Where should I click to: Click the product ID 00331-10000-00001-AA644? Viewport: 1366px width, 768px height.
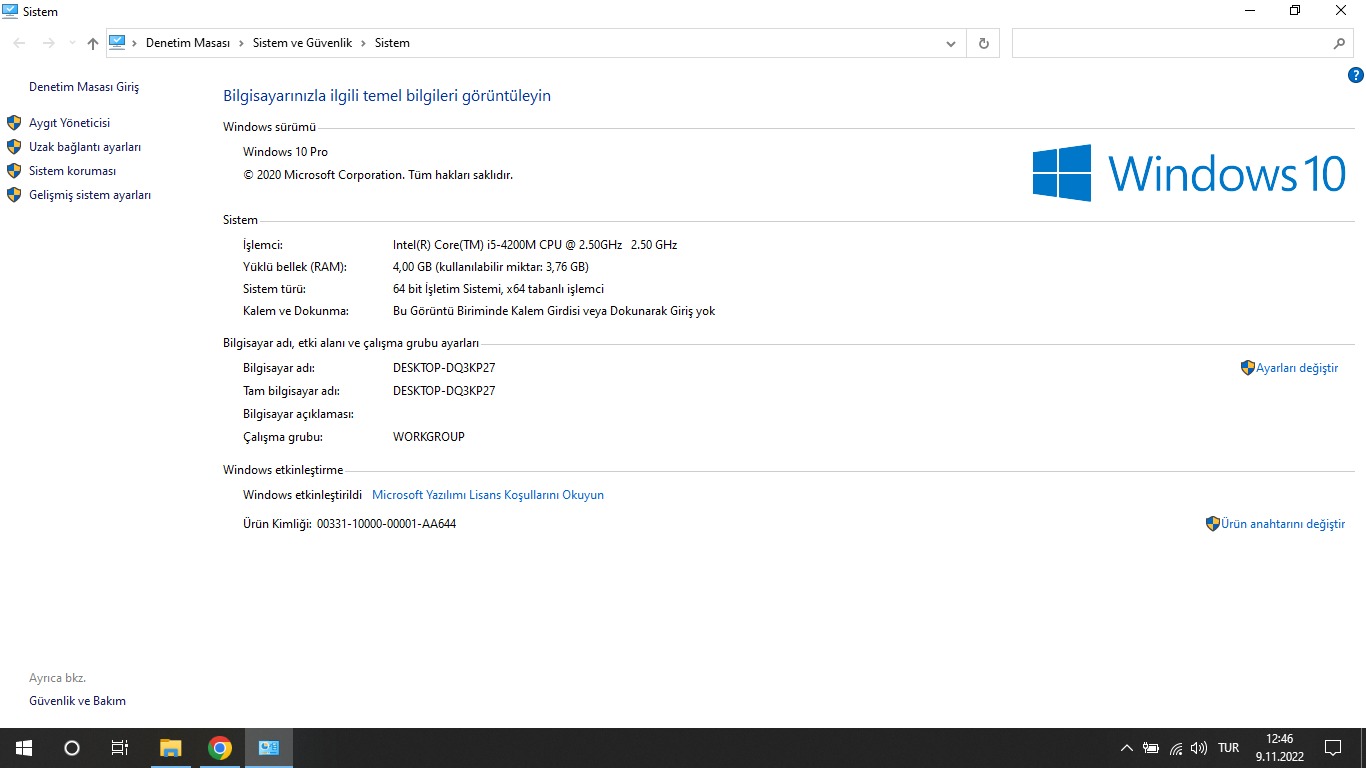click(386, 524)
